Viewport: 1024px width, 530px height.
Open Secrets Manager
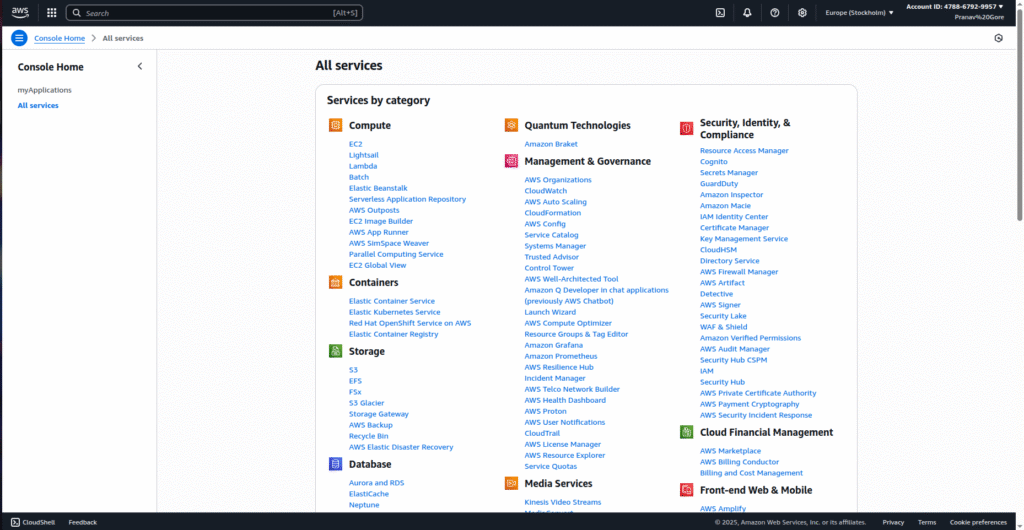(x=729, y=173)
